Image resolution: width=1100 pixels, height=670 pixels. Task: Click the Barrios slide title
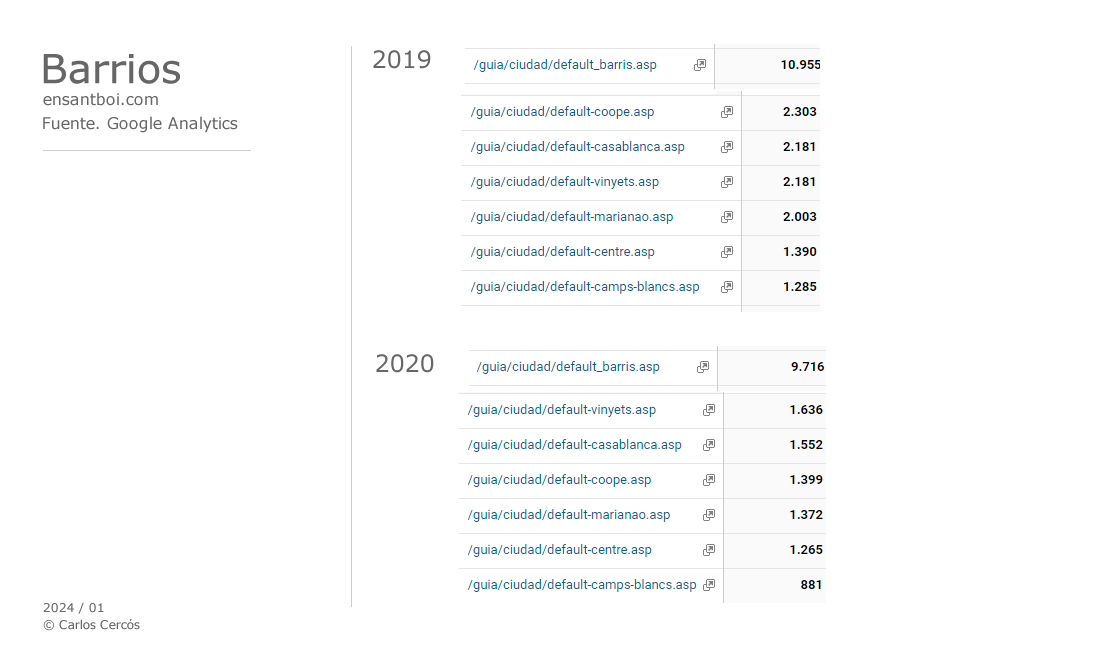pos(112,69)
